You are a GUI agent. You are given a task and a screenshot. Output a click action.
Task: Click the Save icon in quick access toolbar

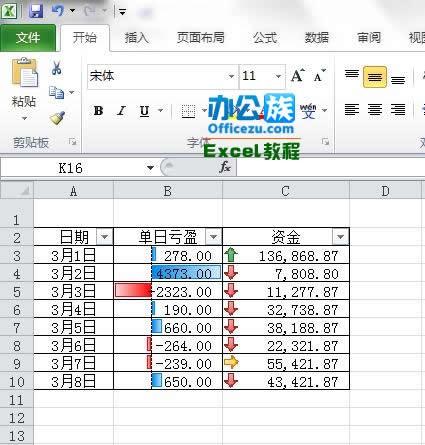[x=36, y=11]
